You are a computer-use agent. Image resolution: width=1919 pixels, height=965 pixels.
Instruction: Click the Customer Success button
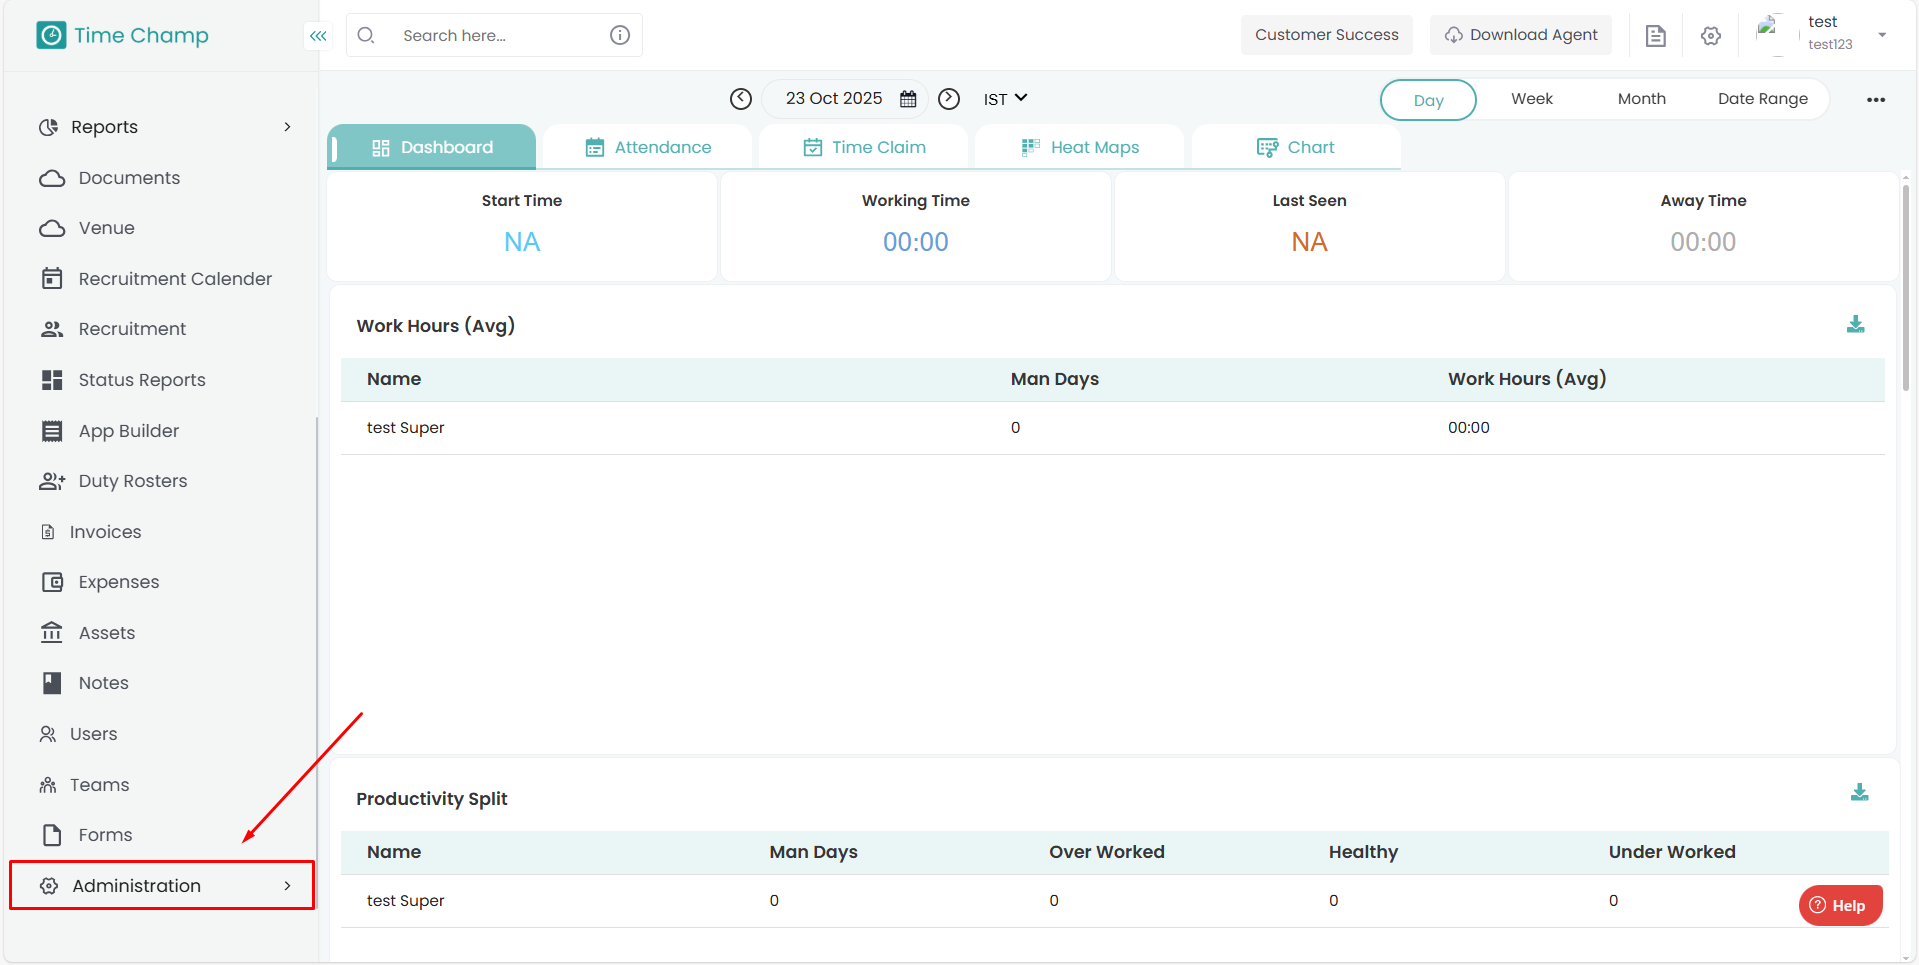click(1326, 35)
